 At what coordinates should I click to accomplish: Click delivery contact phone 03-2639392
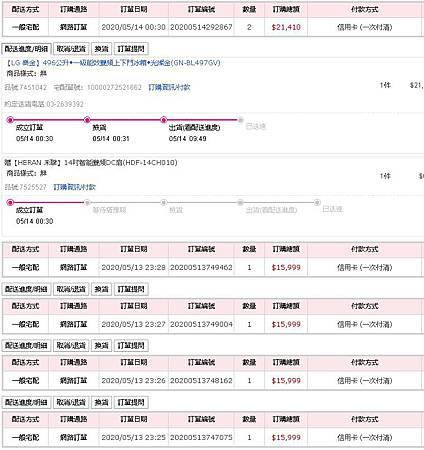click(x=65, y=104)
